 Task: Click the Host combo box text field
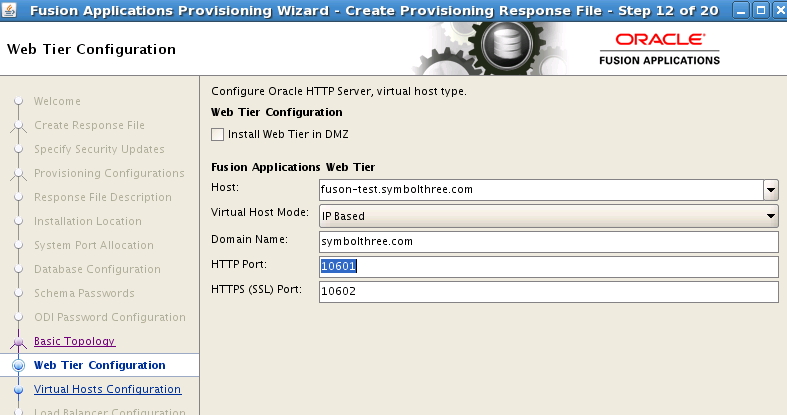click(x=538, y=190)
